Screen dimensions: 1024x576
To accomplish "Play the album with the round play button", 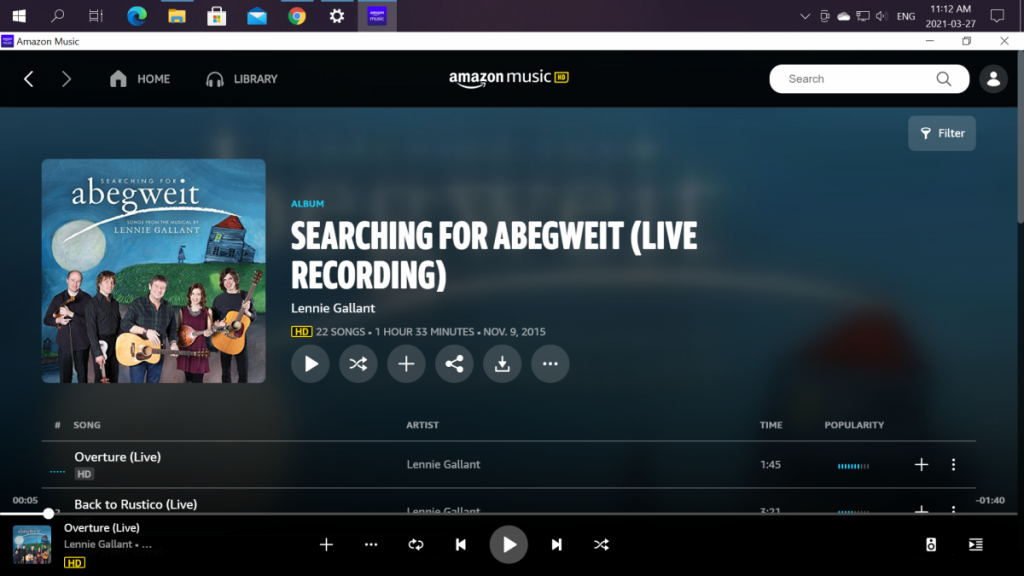I will [310, 364].
